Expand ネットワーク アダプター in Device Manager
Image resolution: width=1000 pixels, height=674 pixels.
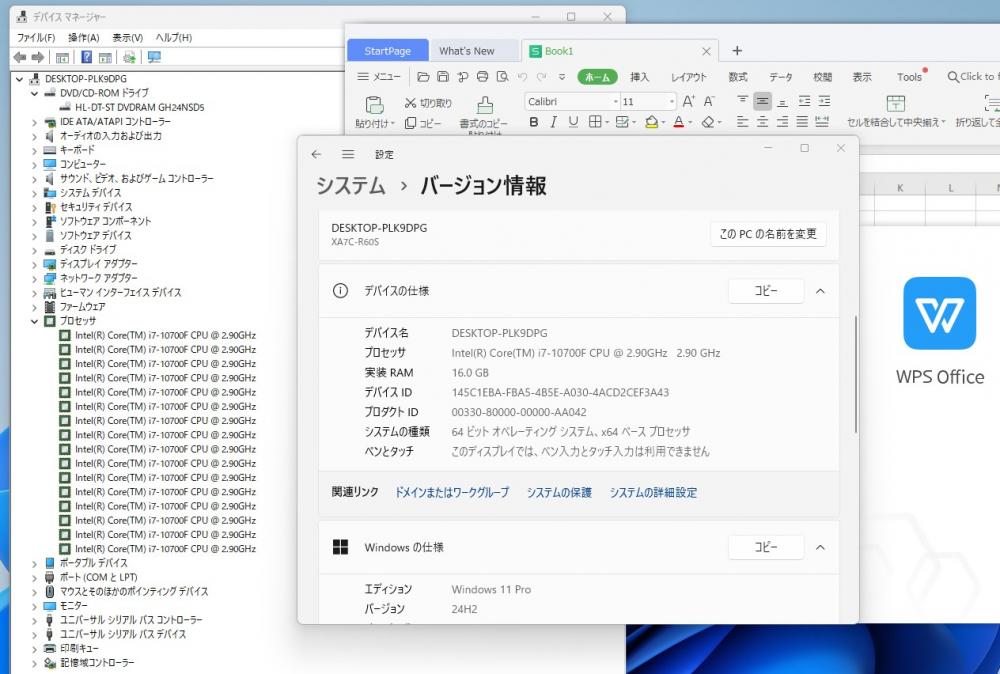coord(34,279)
